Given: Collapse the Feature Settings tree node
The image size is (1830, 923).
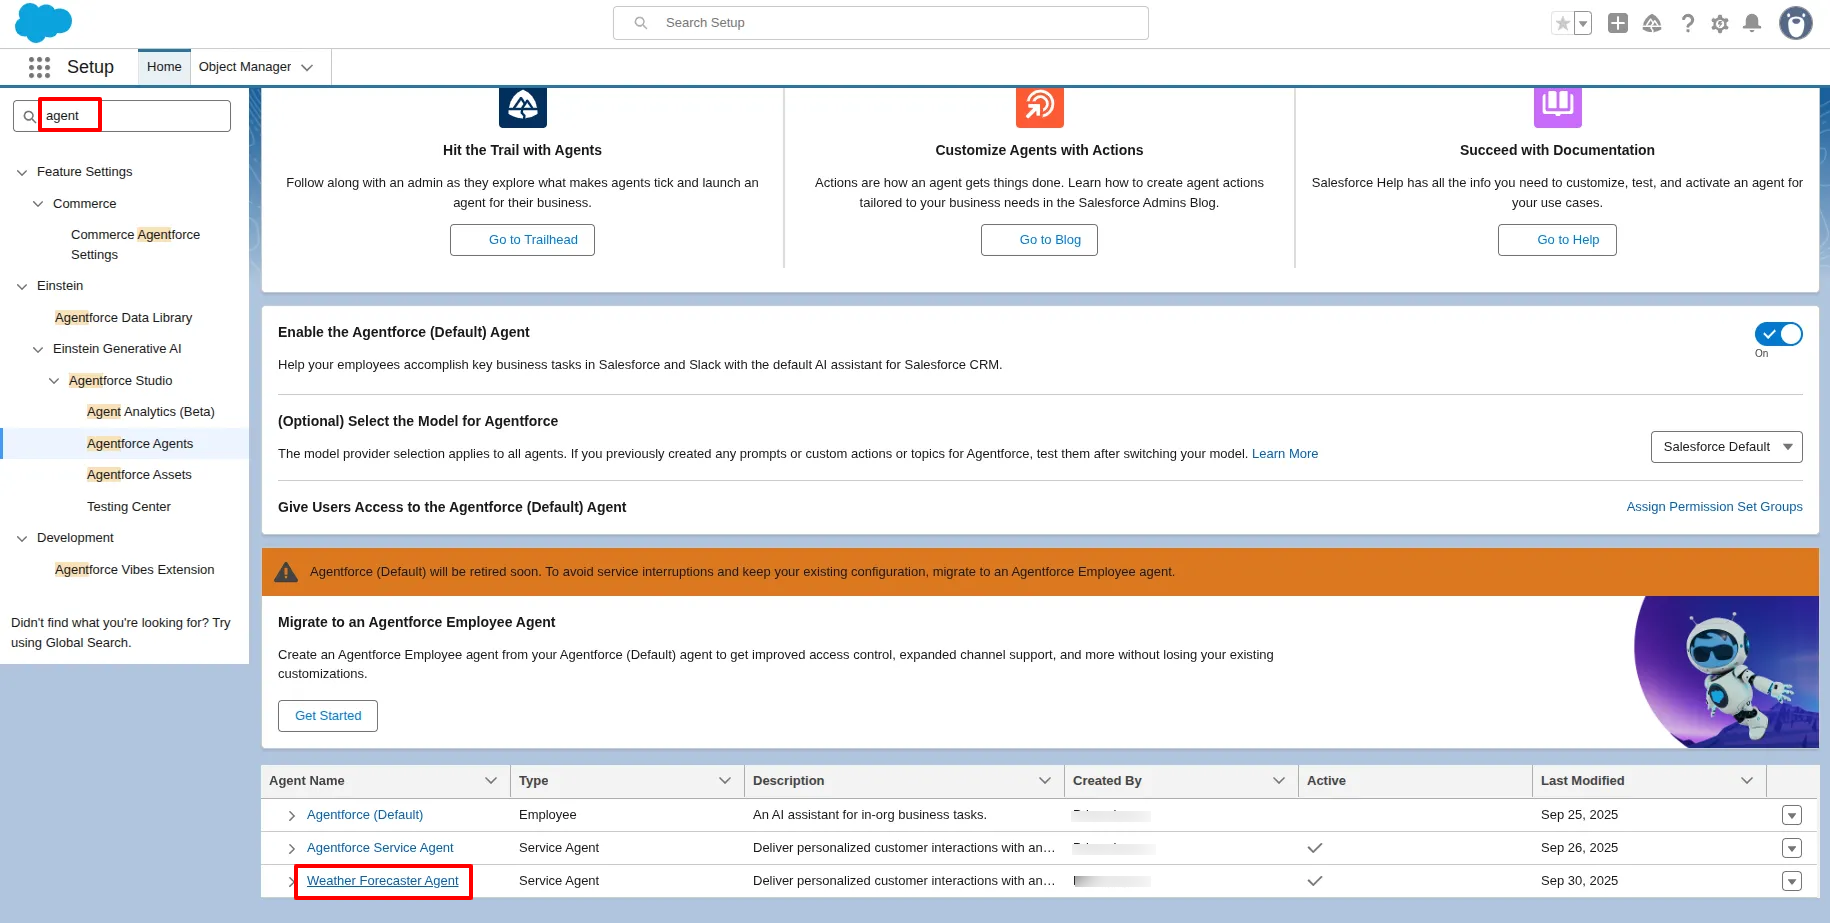Looking at the screenshot, I should pos(22,172).
